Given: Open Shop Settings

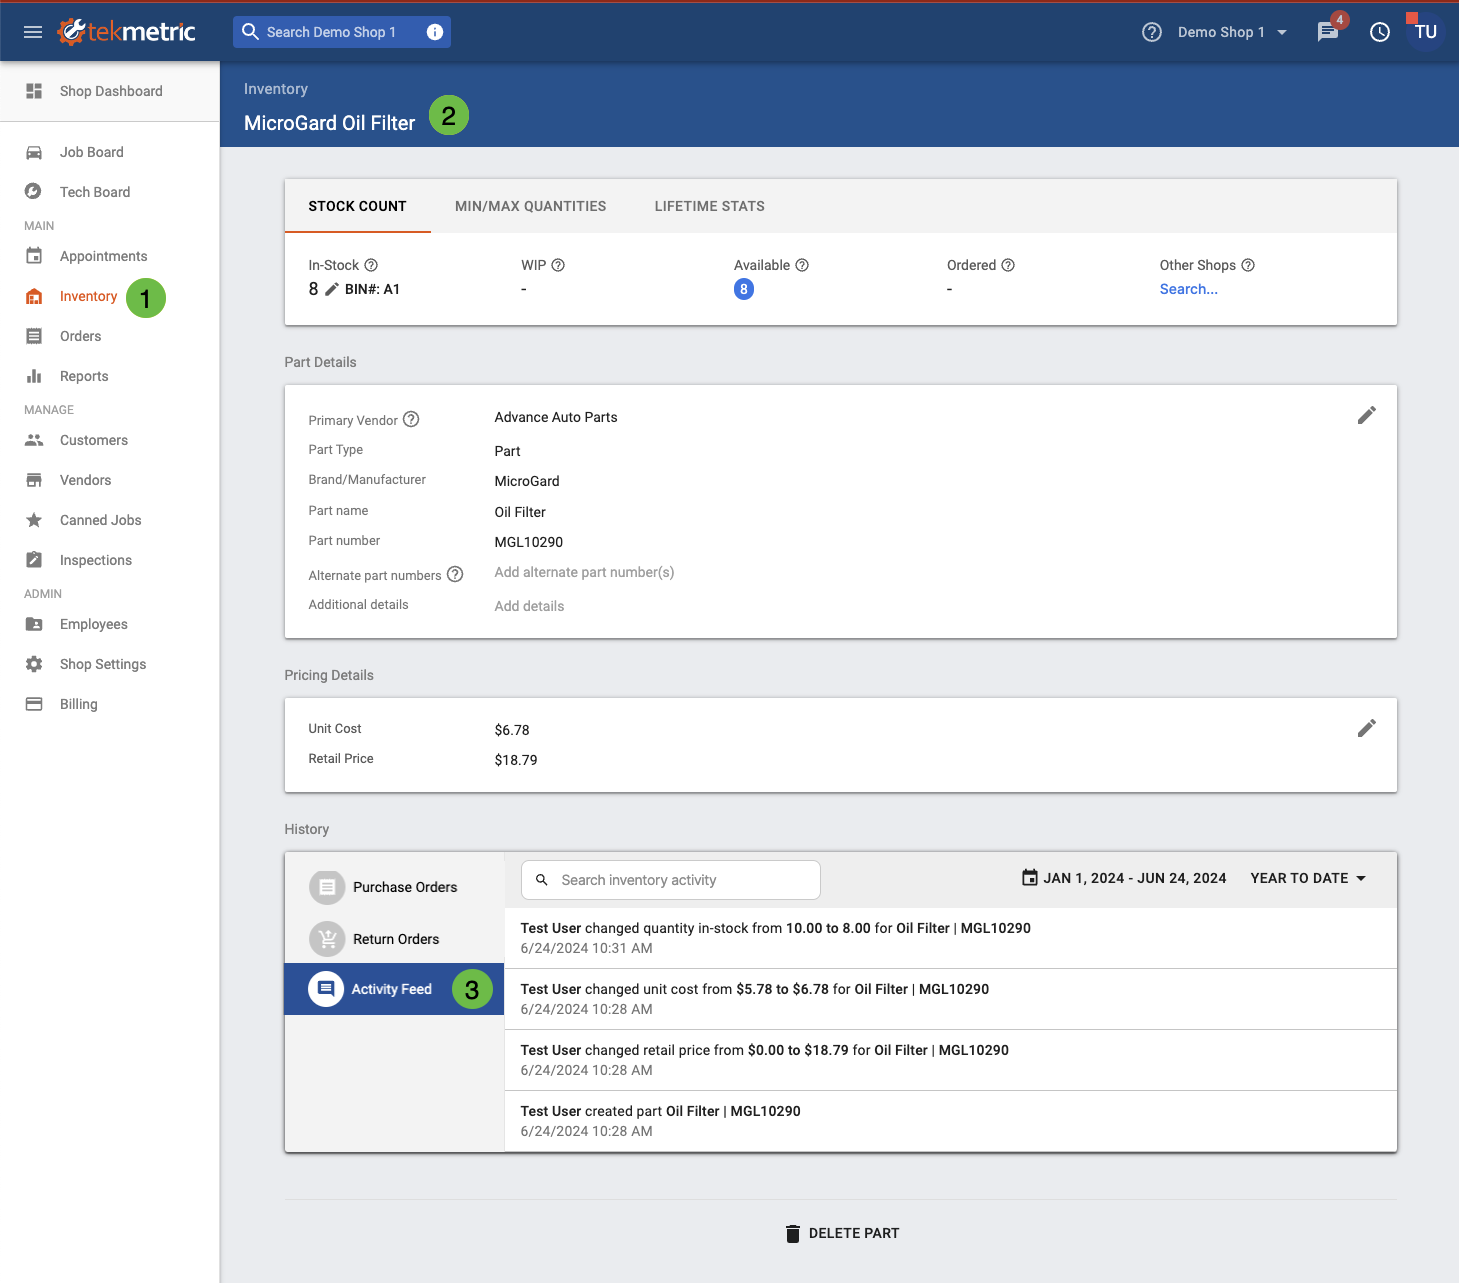Looking at the screenshot, I should pyautogui.click(x=110, y=664).
